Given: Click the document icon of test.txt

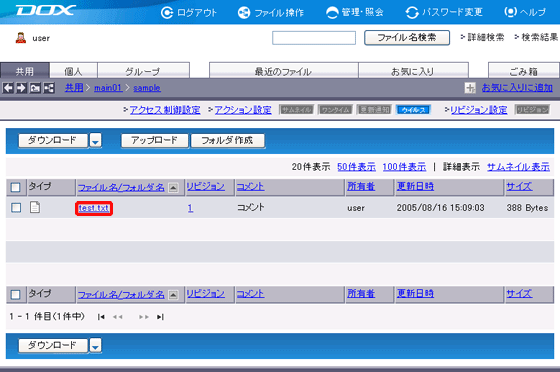Looking at the screenshot, I should [x=35, y=207].
